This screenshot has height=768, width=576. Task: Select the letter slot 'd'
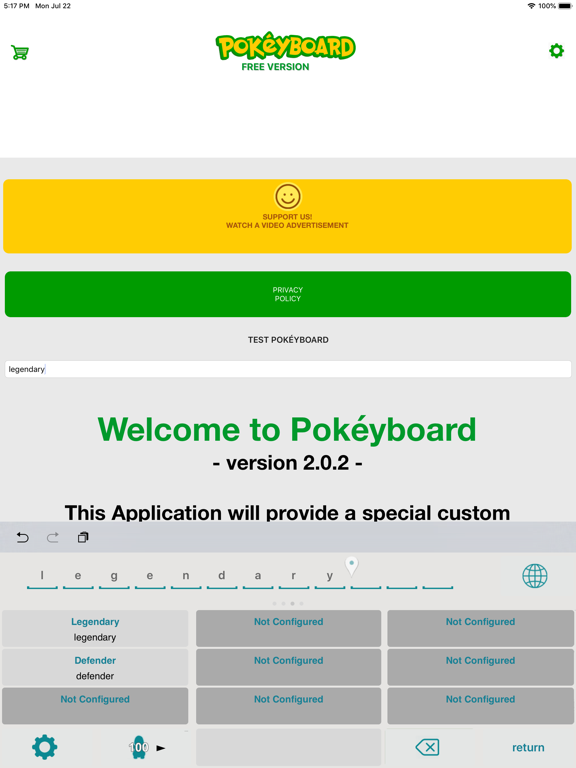[222, 577]
